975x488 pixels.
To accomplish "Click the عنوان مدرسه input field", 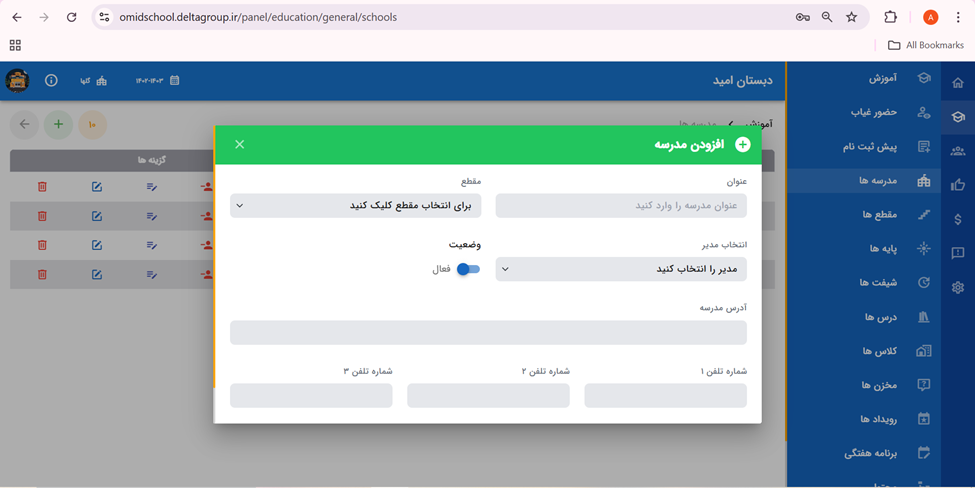I will click(621, 206).
